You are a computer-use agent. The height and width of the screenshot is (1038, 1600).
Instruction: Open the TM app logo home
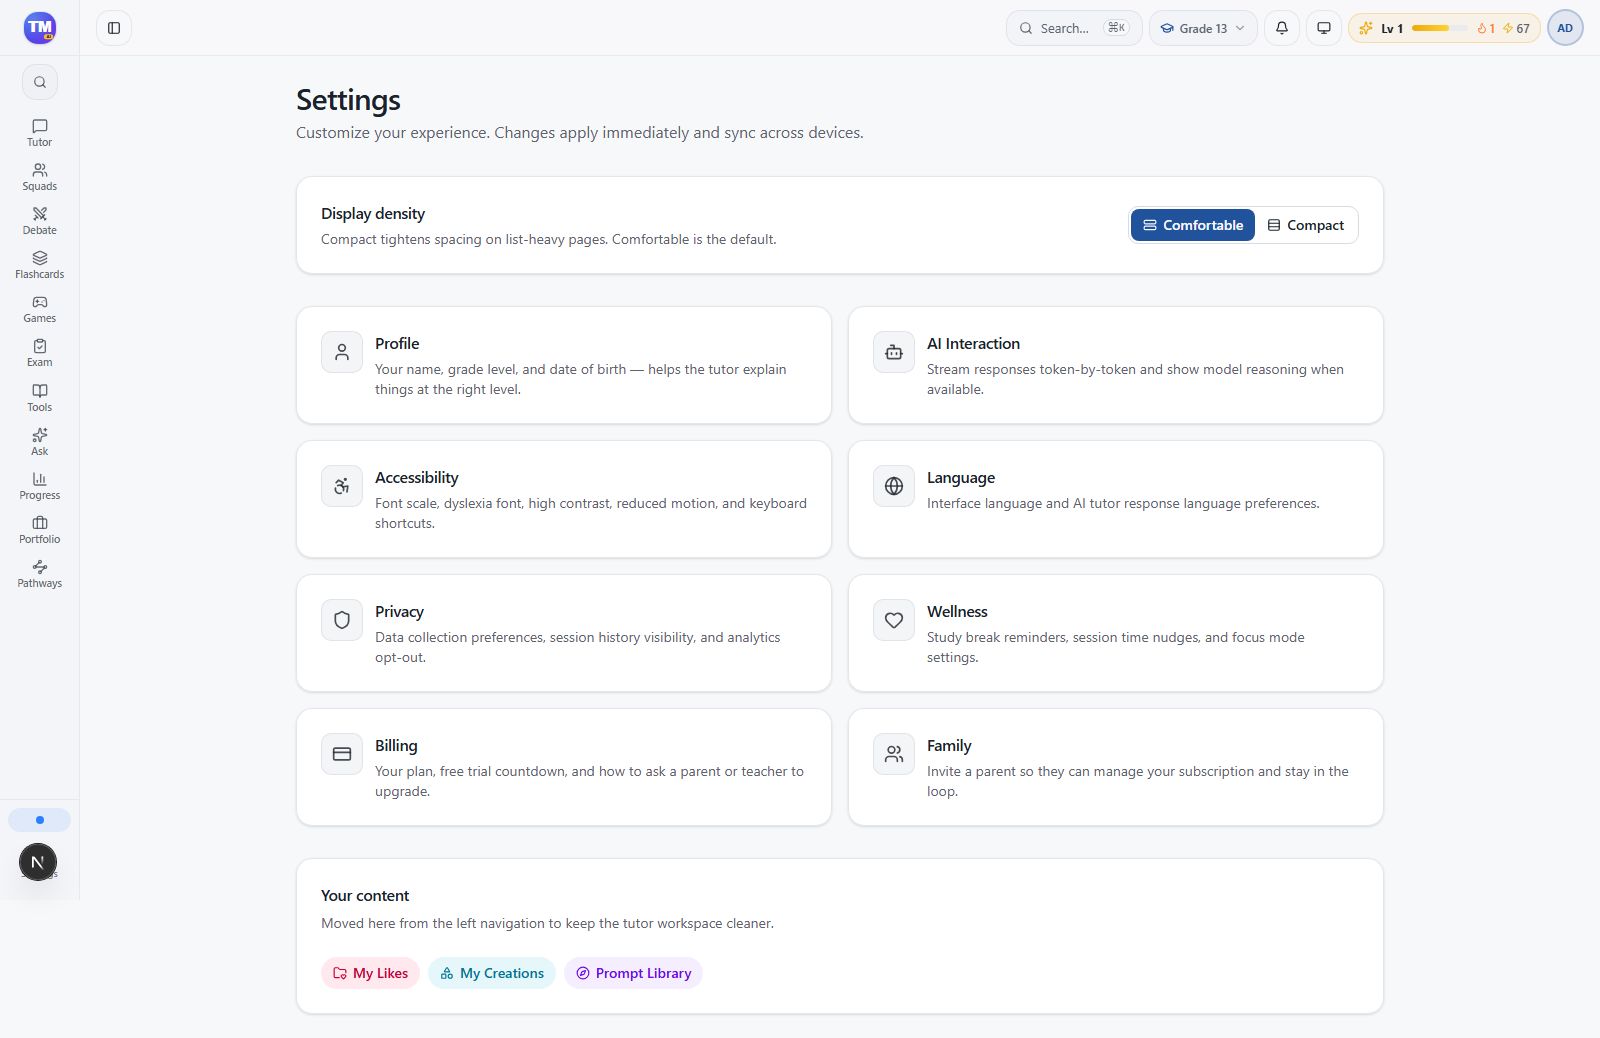40,28
